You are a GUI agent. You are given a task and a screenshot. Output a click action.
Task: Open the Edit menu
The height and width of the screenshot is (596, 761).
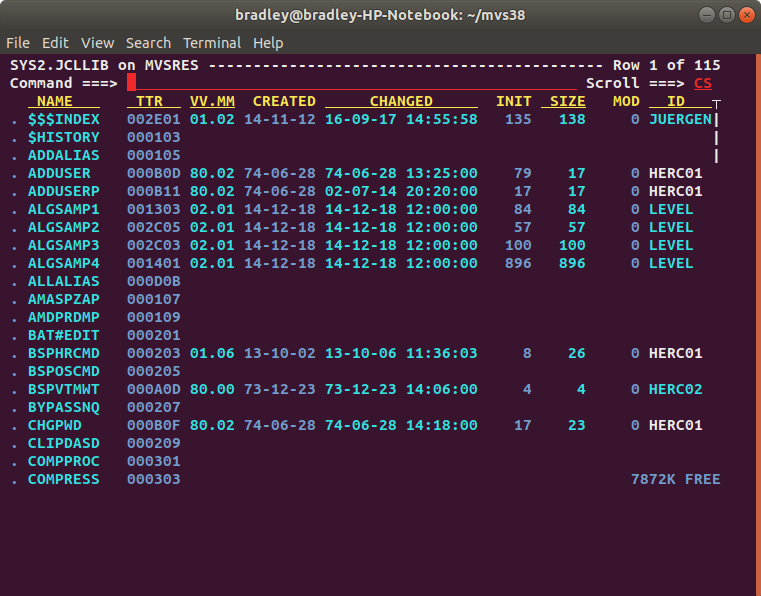point(55,43)
